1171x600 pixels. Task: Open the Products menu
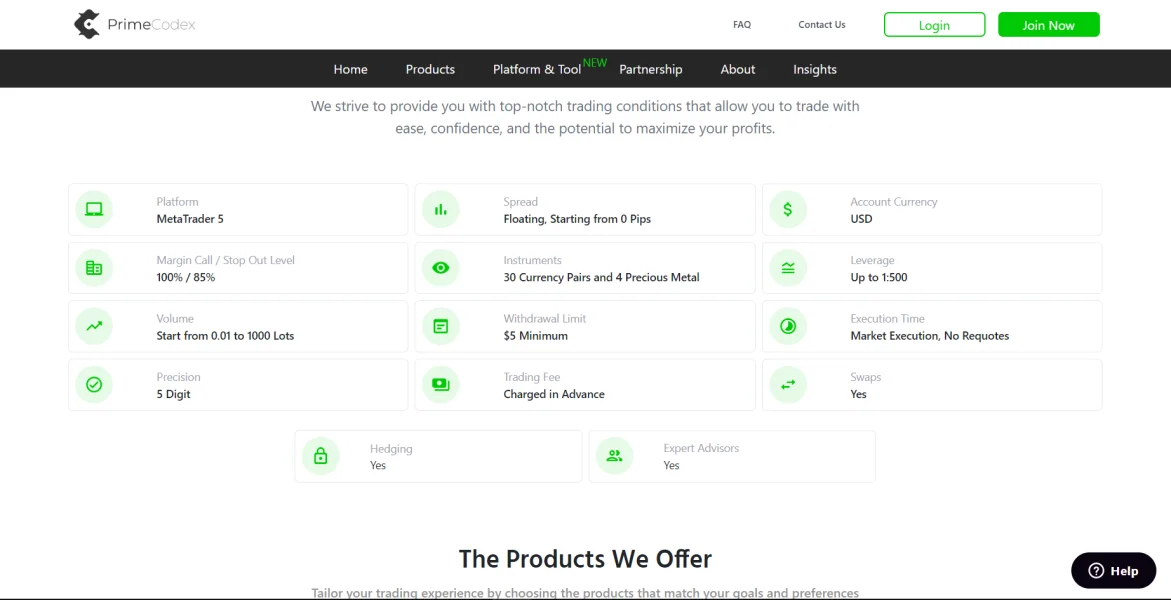pyautogui.click(x=430, y=69)
